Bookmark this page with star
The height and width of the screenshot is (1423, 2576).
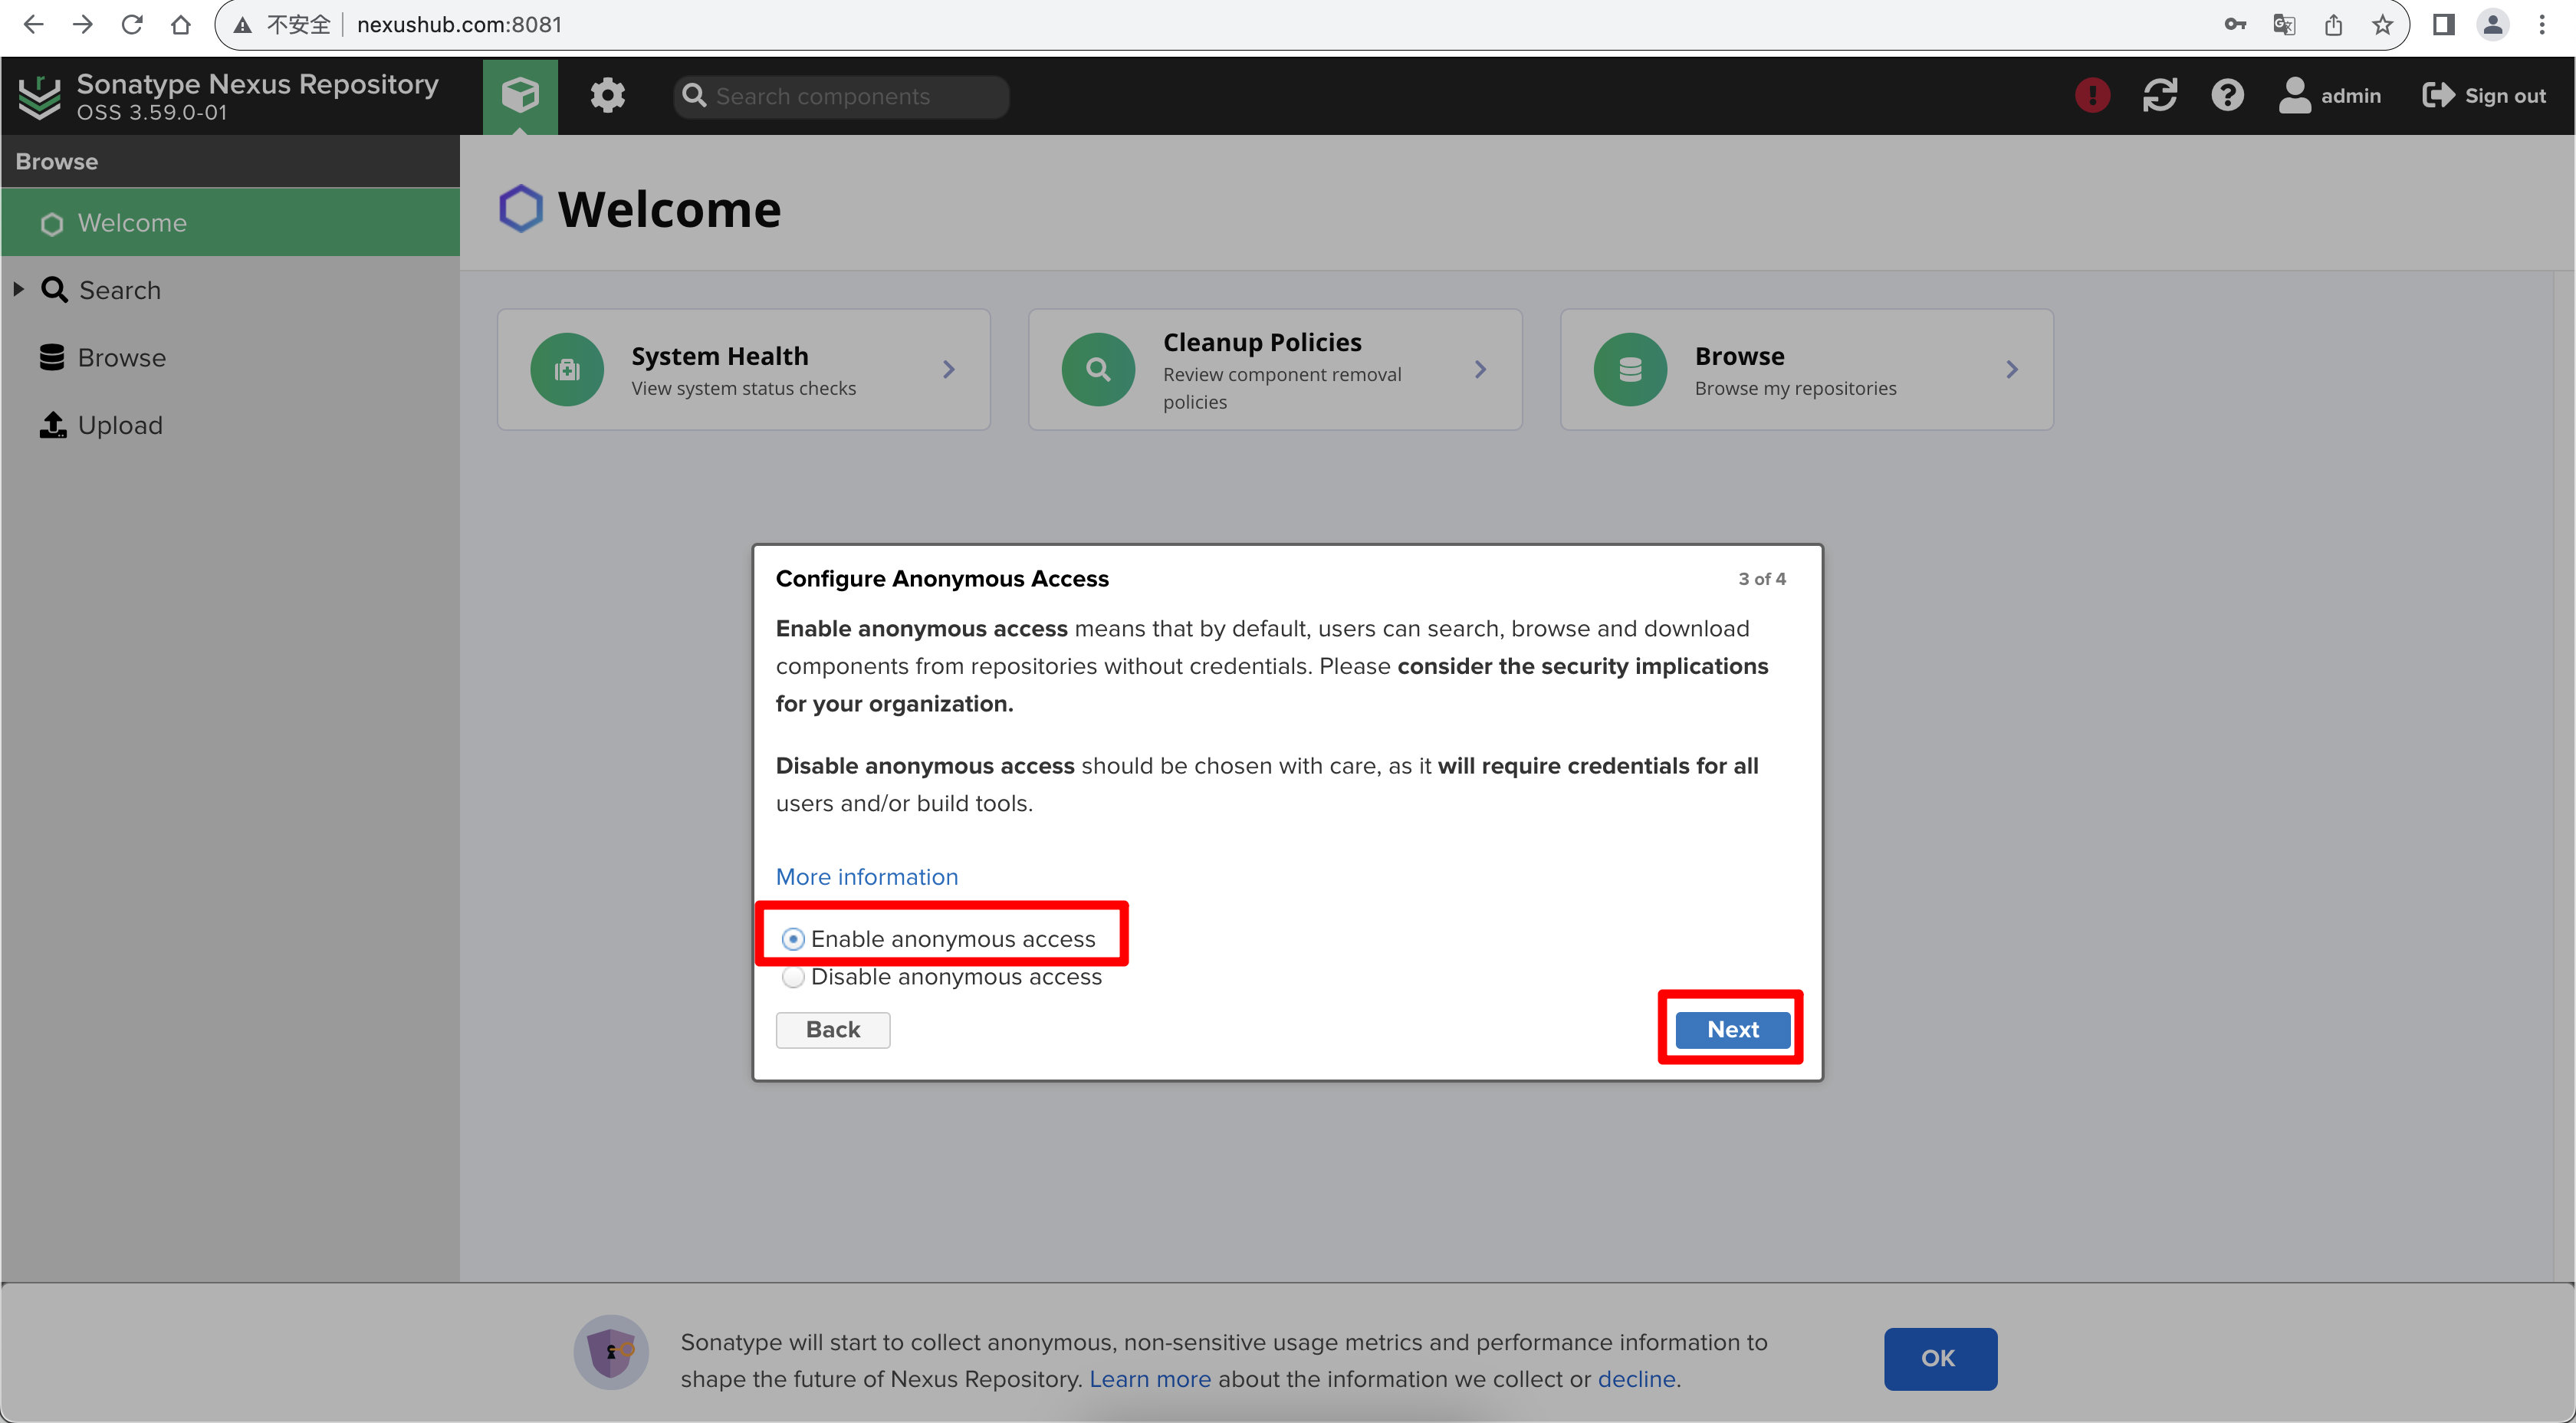coord(2383,24)
